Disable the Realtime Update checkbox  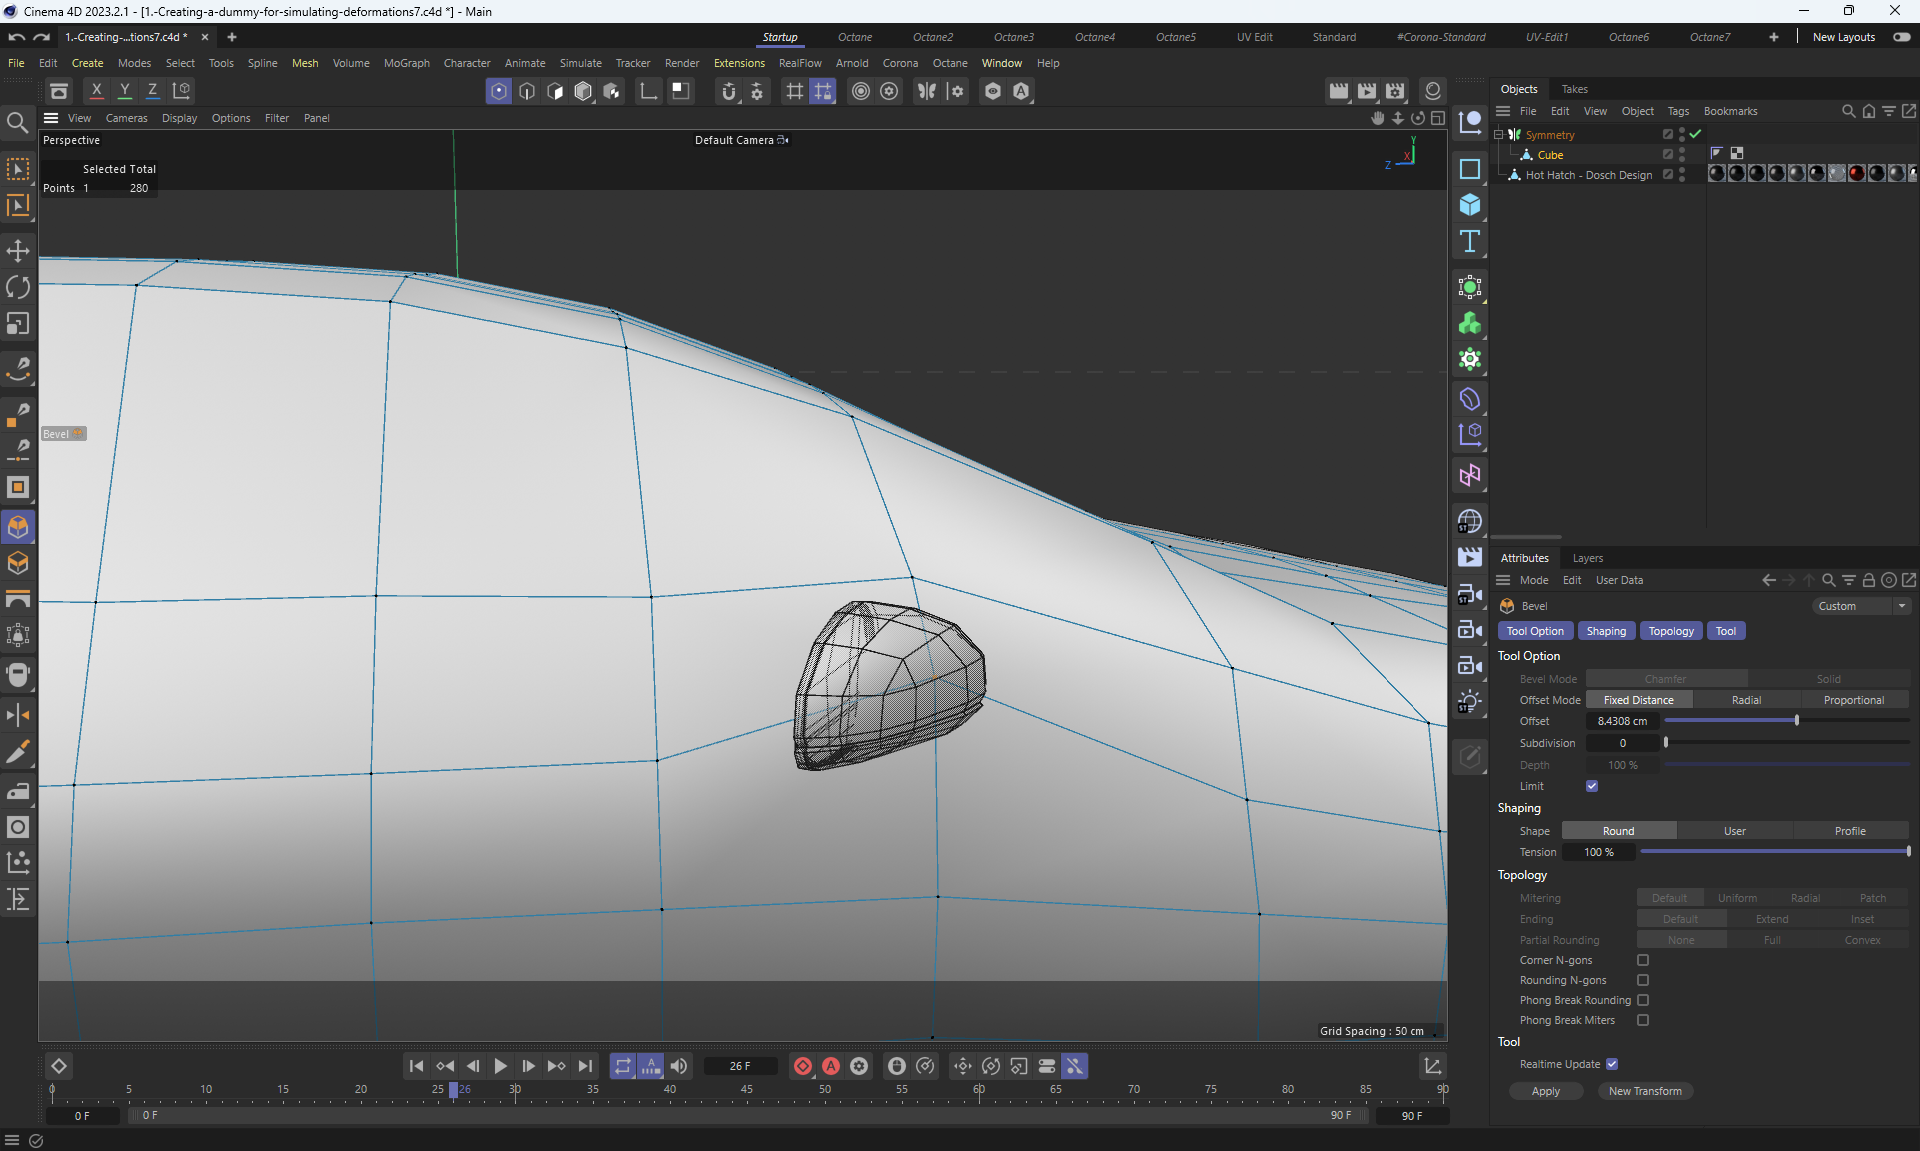pyautogui.click(x=1612, y=1064)
